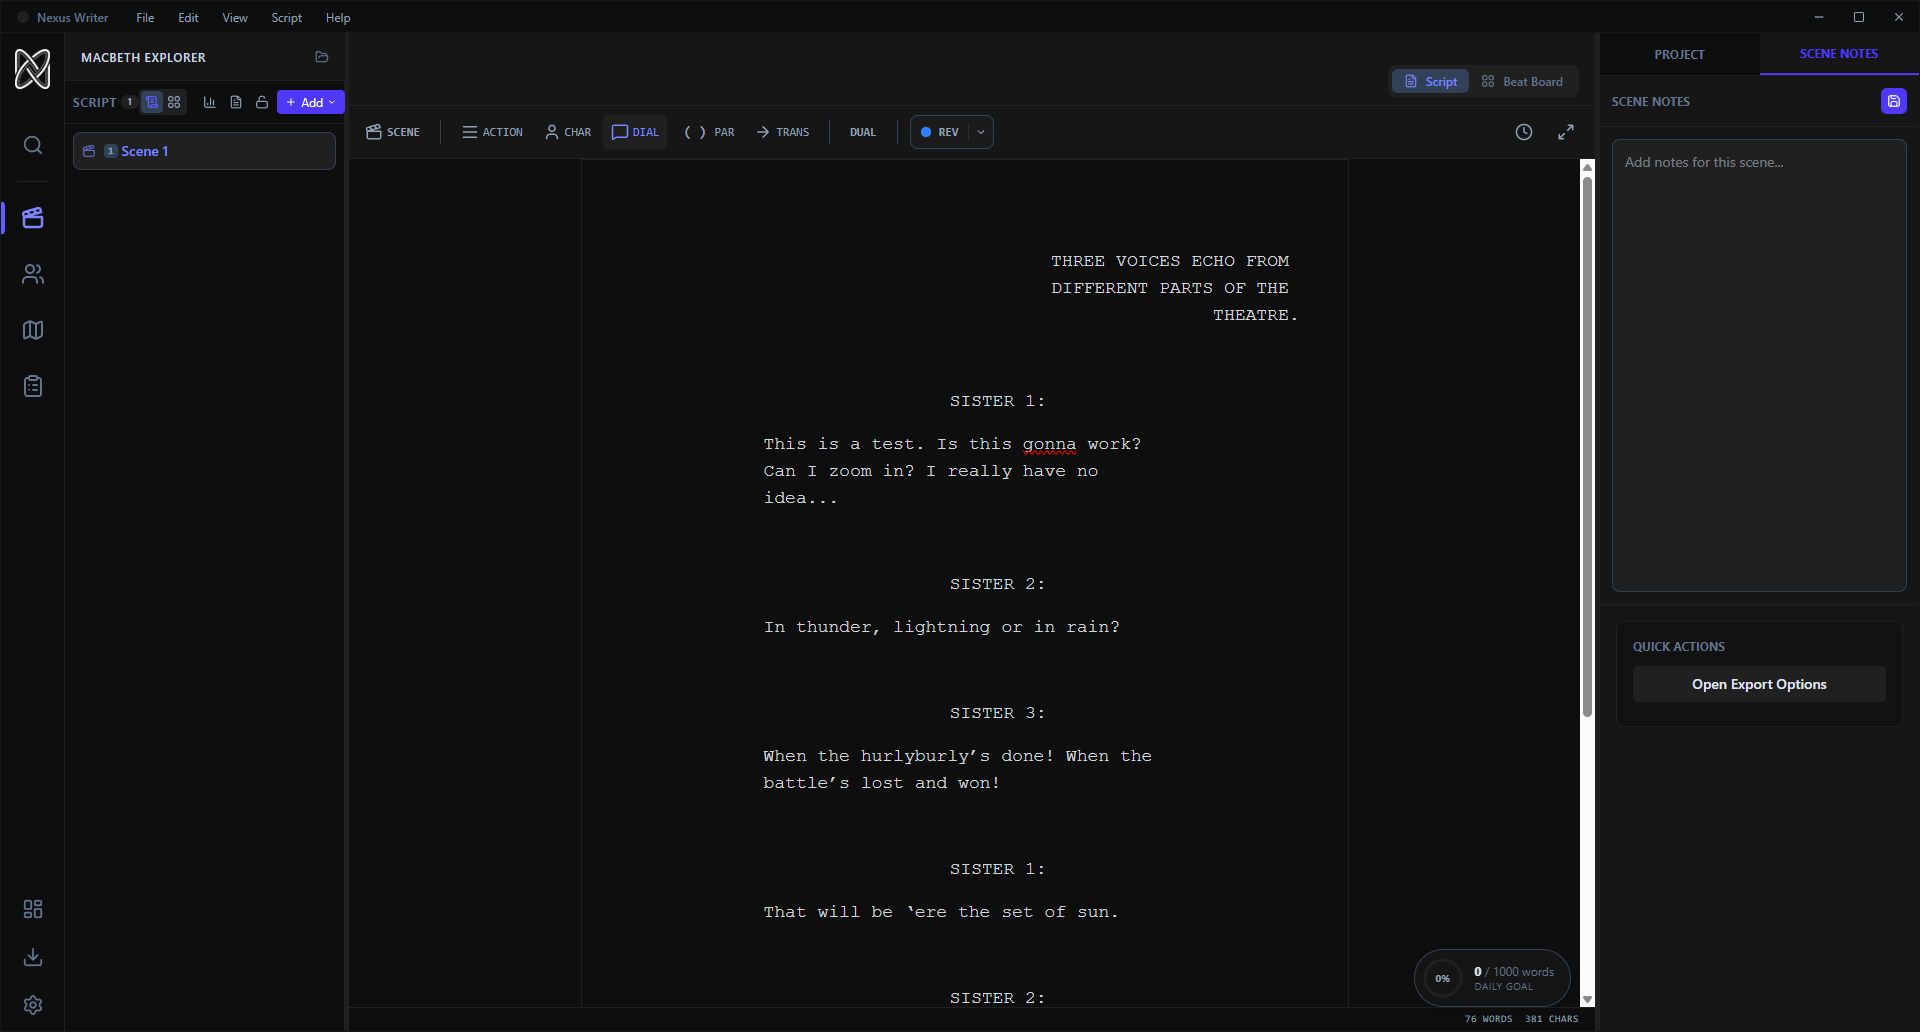Click the open folder icon beside Macbeth Explorer
This screenshot has height=1032, width=1920.
322,57
